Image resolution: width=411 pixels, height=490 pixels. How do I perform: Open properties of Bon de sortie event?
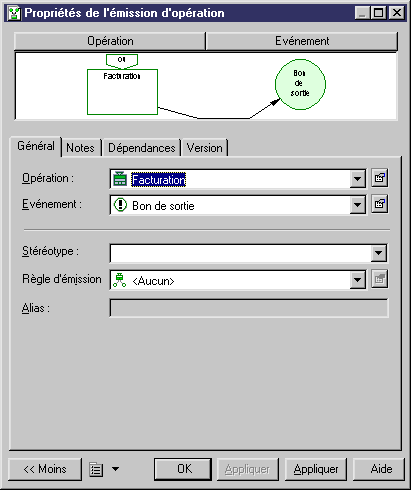coord(380,204)
